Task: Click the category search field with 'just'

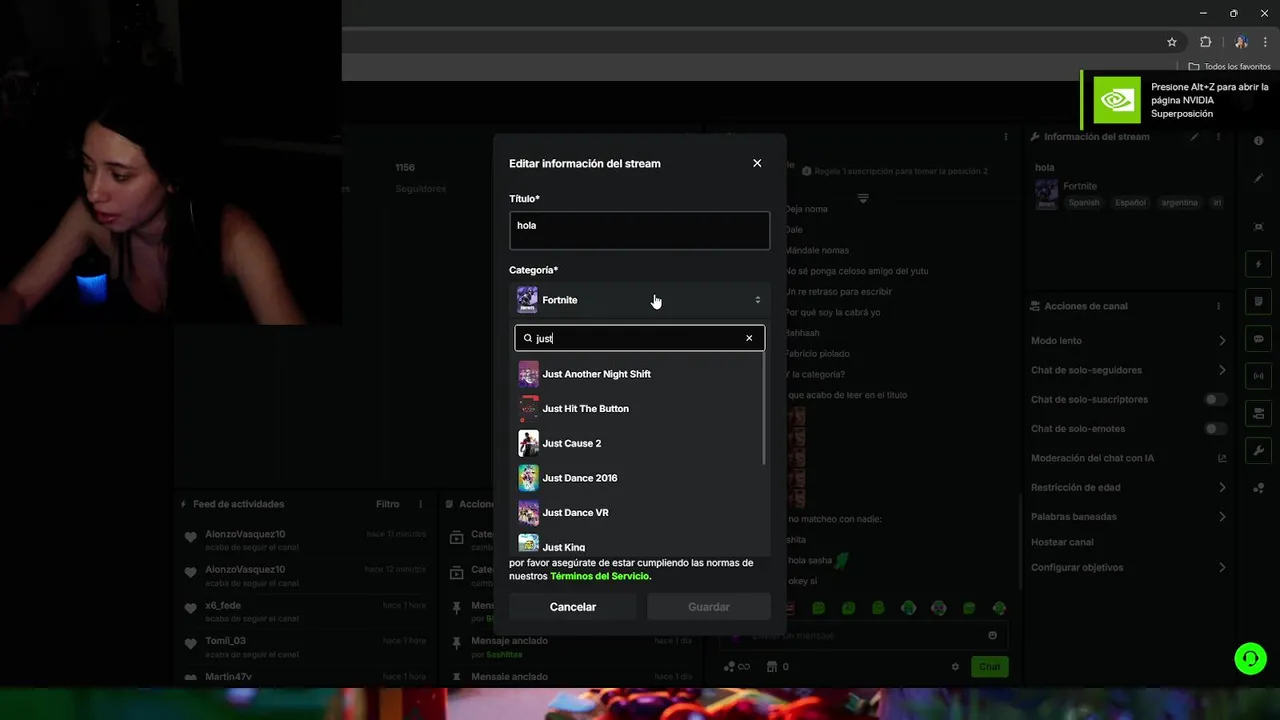Action: click(640, 338)
